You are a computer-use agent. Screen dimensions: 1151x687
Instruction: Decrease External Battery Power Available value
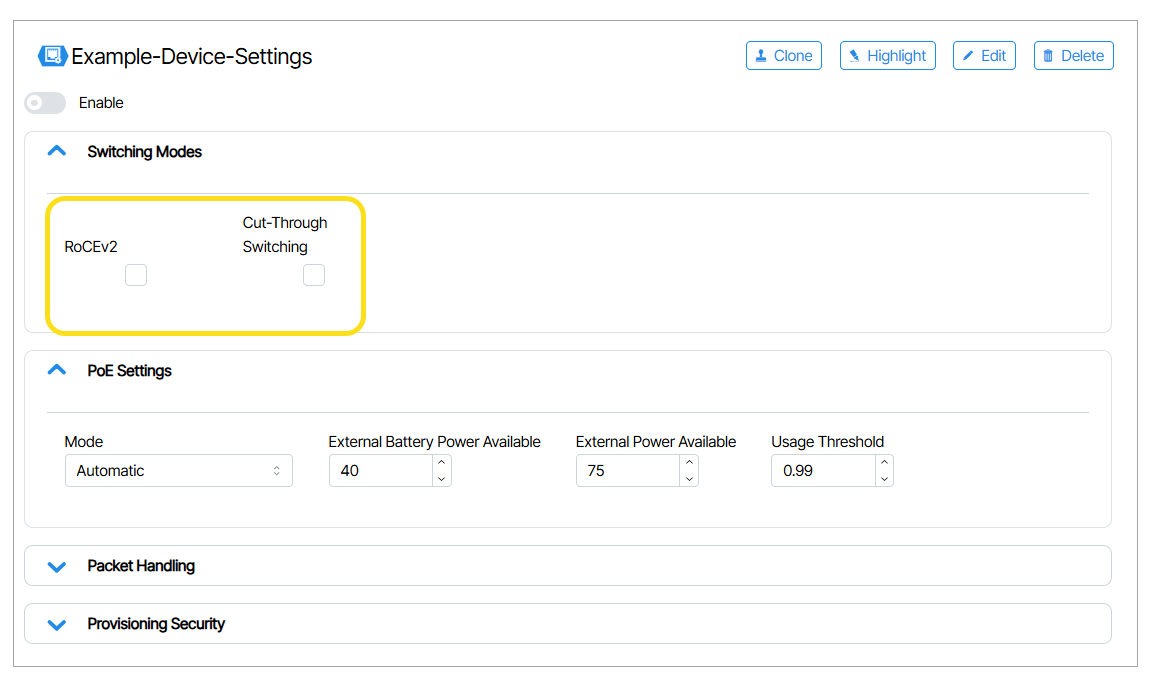(x=441, y=479)
